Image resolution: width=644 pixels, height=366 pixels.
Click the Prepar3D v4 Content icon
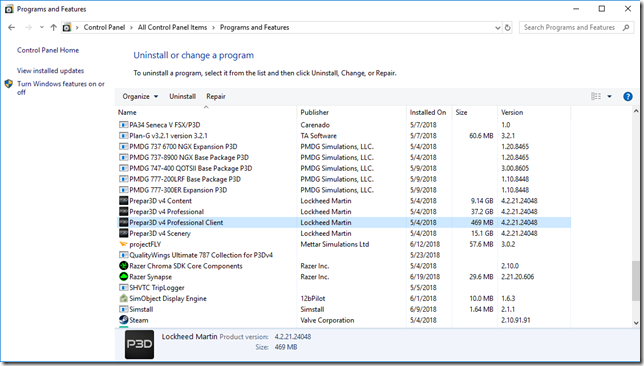click(123, 201)
